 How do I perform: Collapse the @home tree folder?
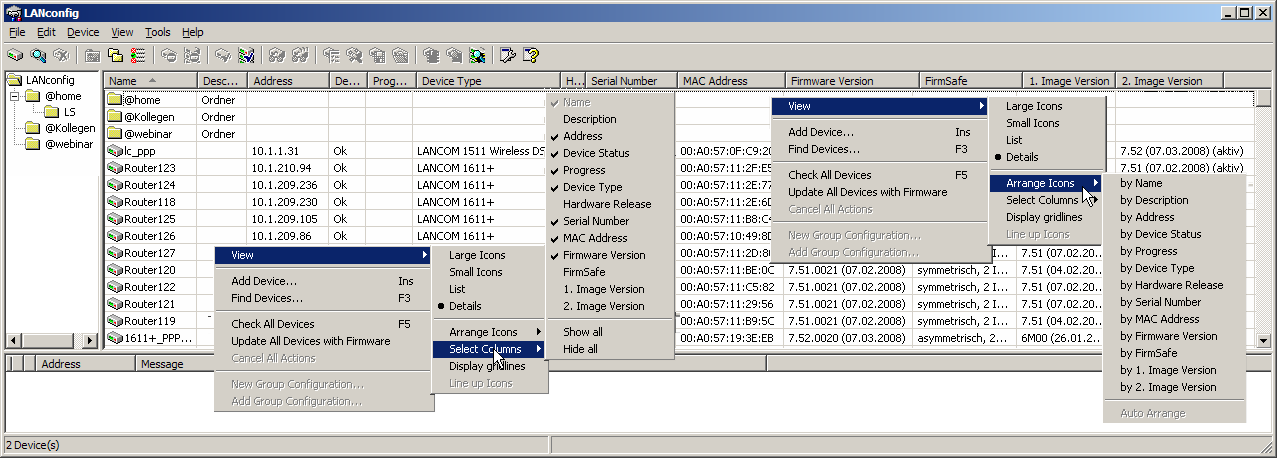[x=14, y=97]
